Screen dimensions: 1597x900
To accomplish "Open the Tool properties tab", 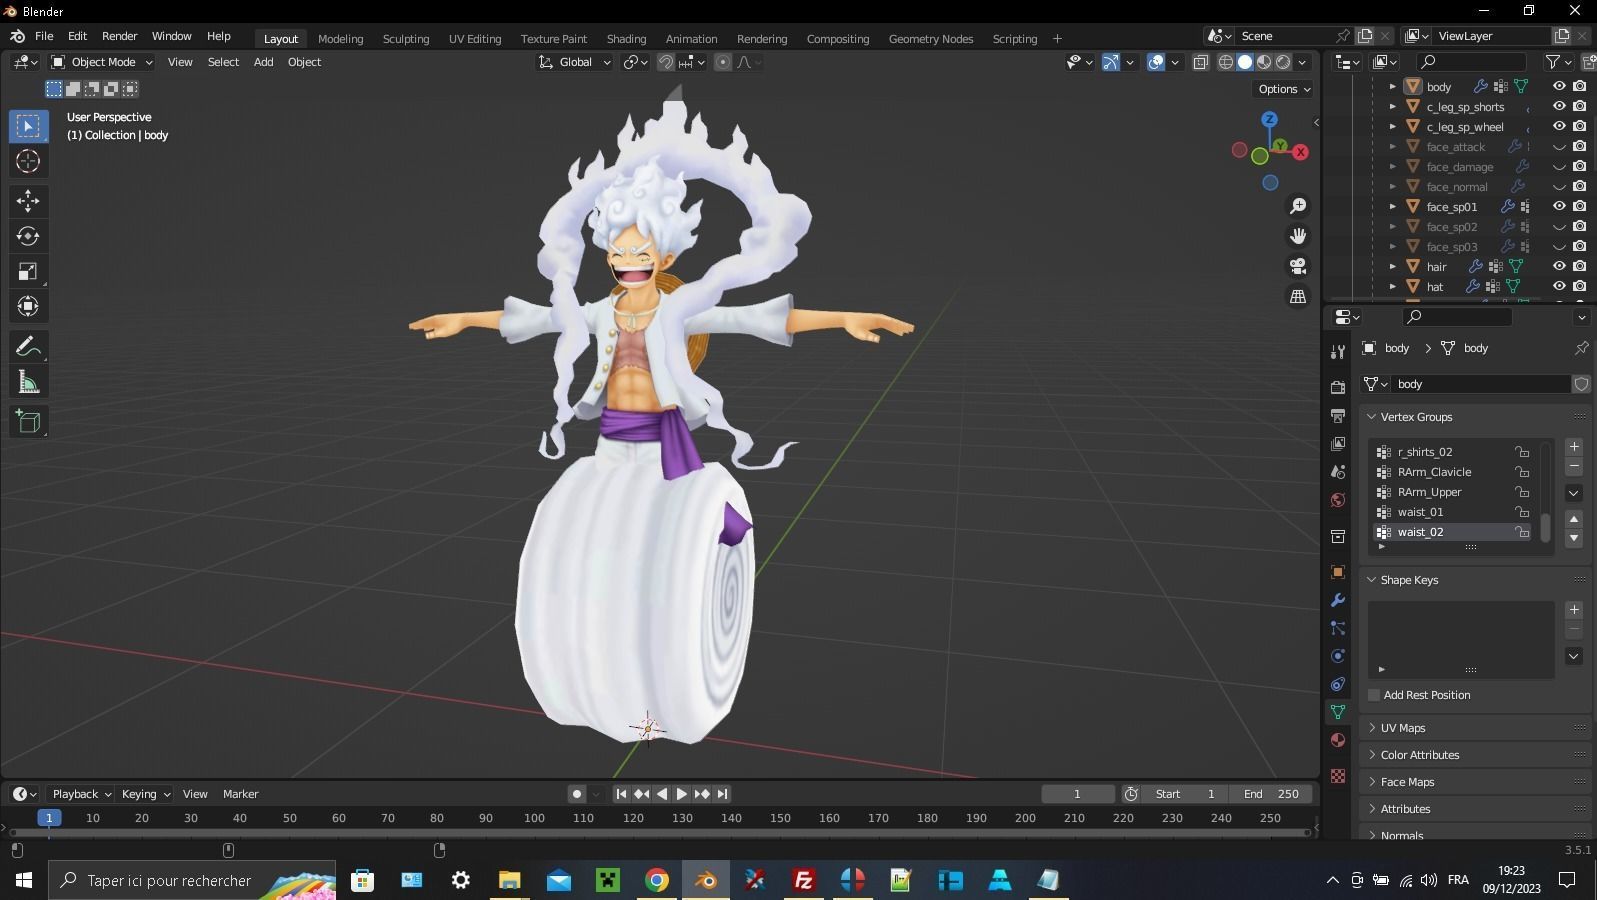I will tap(1338, 351).
